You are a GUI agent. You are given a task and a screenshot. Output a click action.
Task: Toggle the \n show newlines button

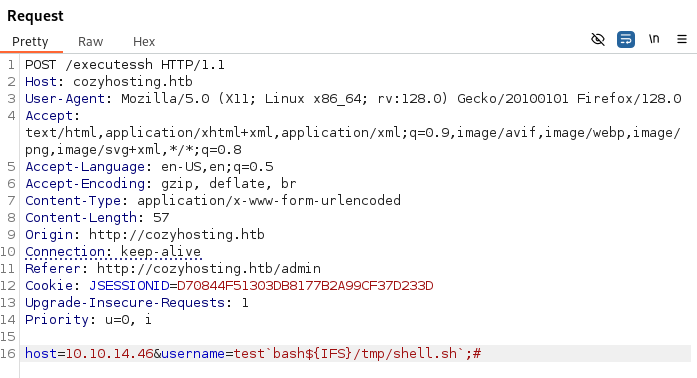653,39
